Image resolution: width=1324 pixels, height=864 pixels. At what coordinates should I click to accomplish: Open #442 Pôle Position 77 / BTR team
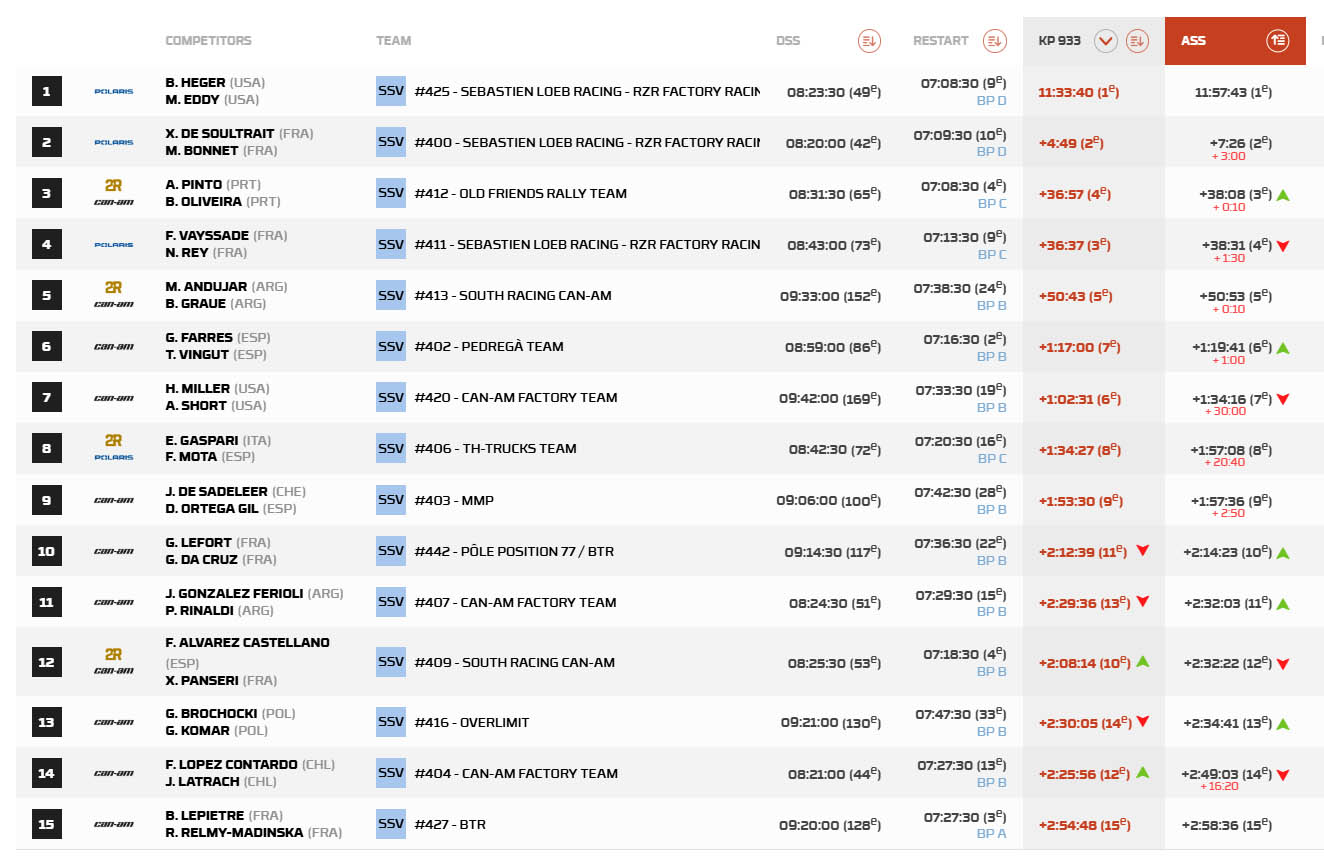[514, 552]
